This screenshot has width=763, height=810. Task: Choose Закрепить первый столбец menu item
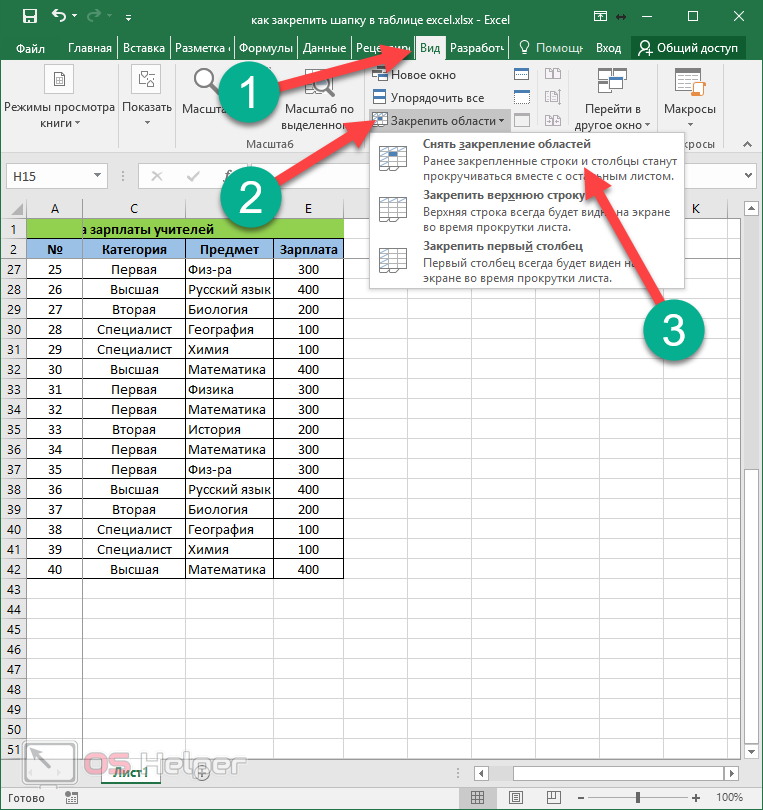click(527, 261)
